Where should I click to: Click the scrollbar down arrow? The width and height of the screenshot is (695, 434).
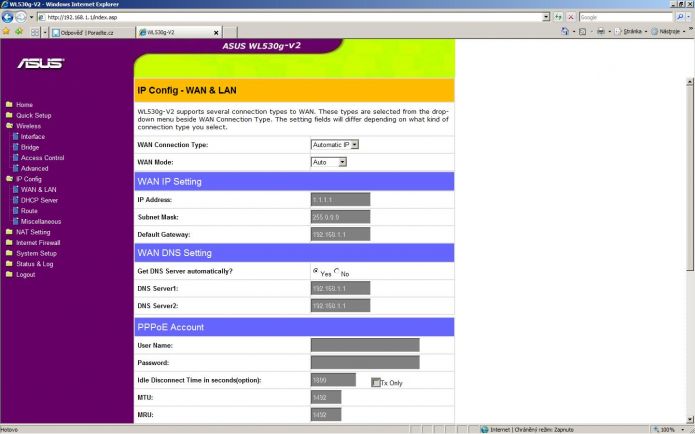point(690,420)
